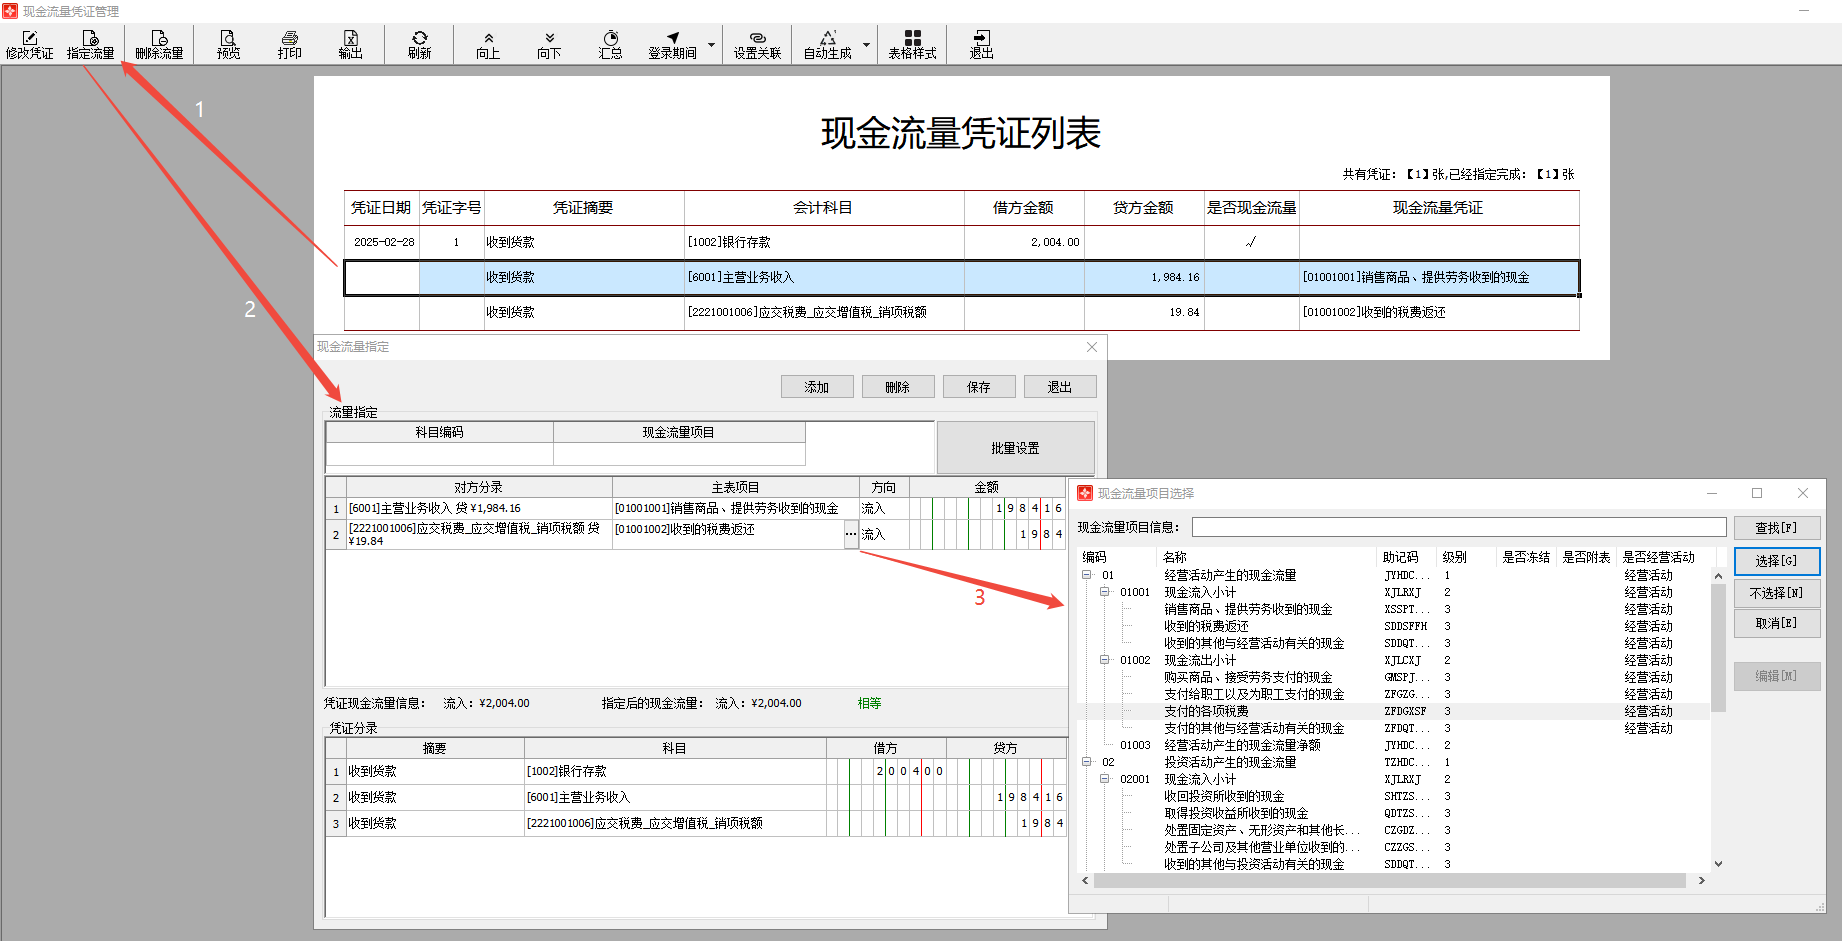Collapse the 02001 现金流入小计 node
The image size is (1842, 941).
[1105, 779]
